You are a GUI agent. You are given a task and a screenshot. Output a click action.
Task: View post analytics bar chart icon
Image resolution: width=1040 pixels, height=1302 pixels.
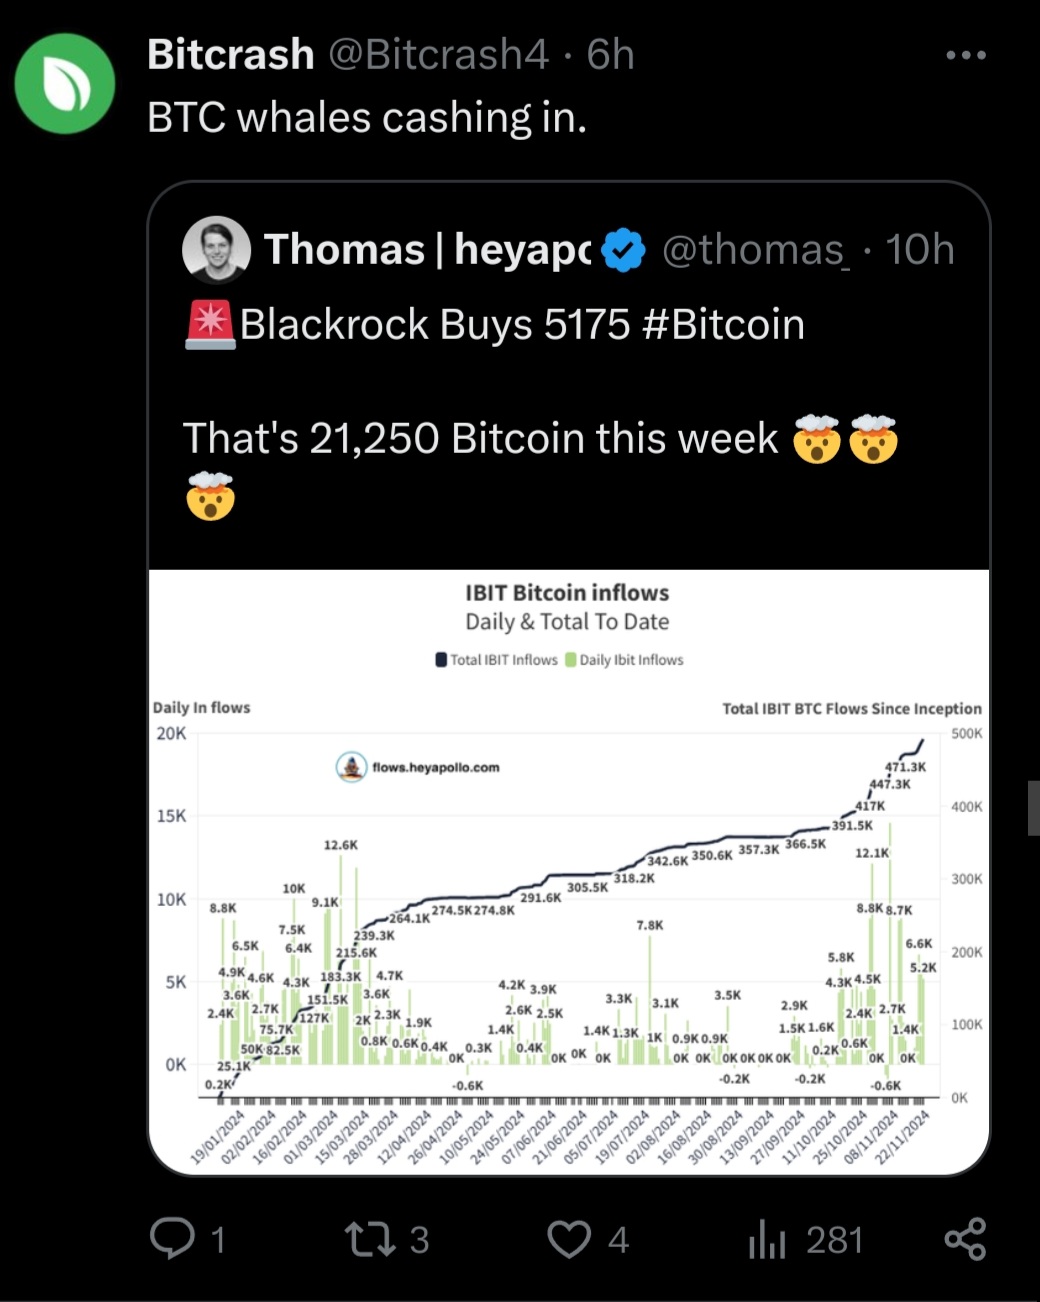tap(767, 1240)
